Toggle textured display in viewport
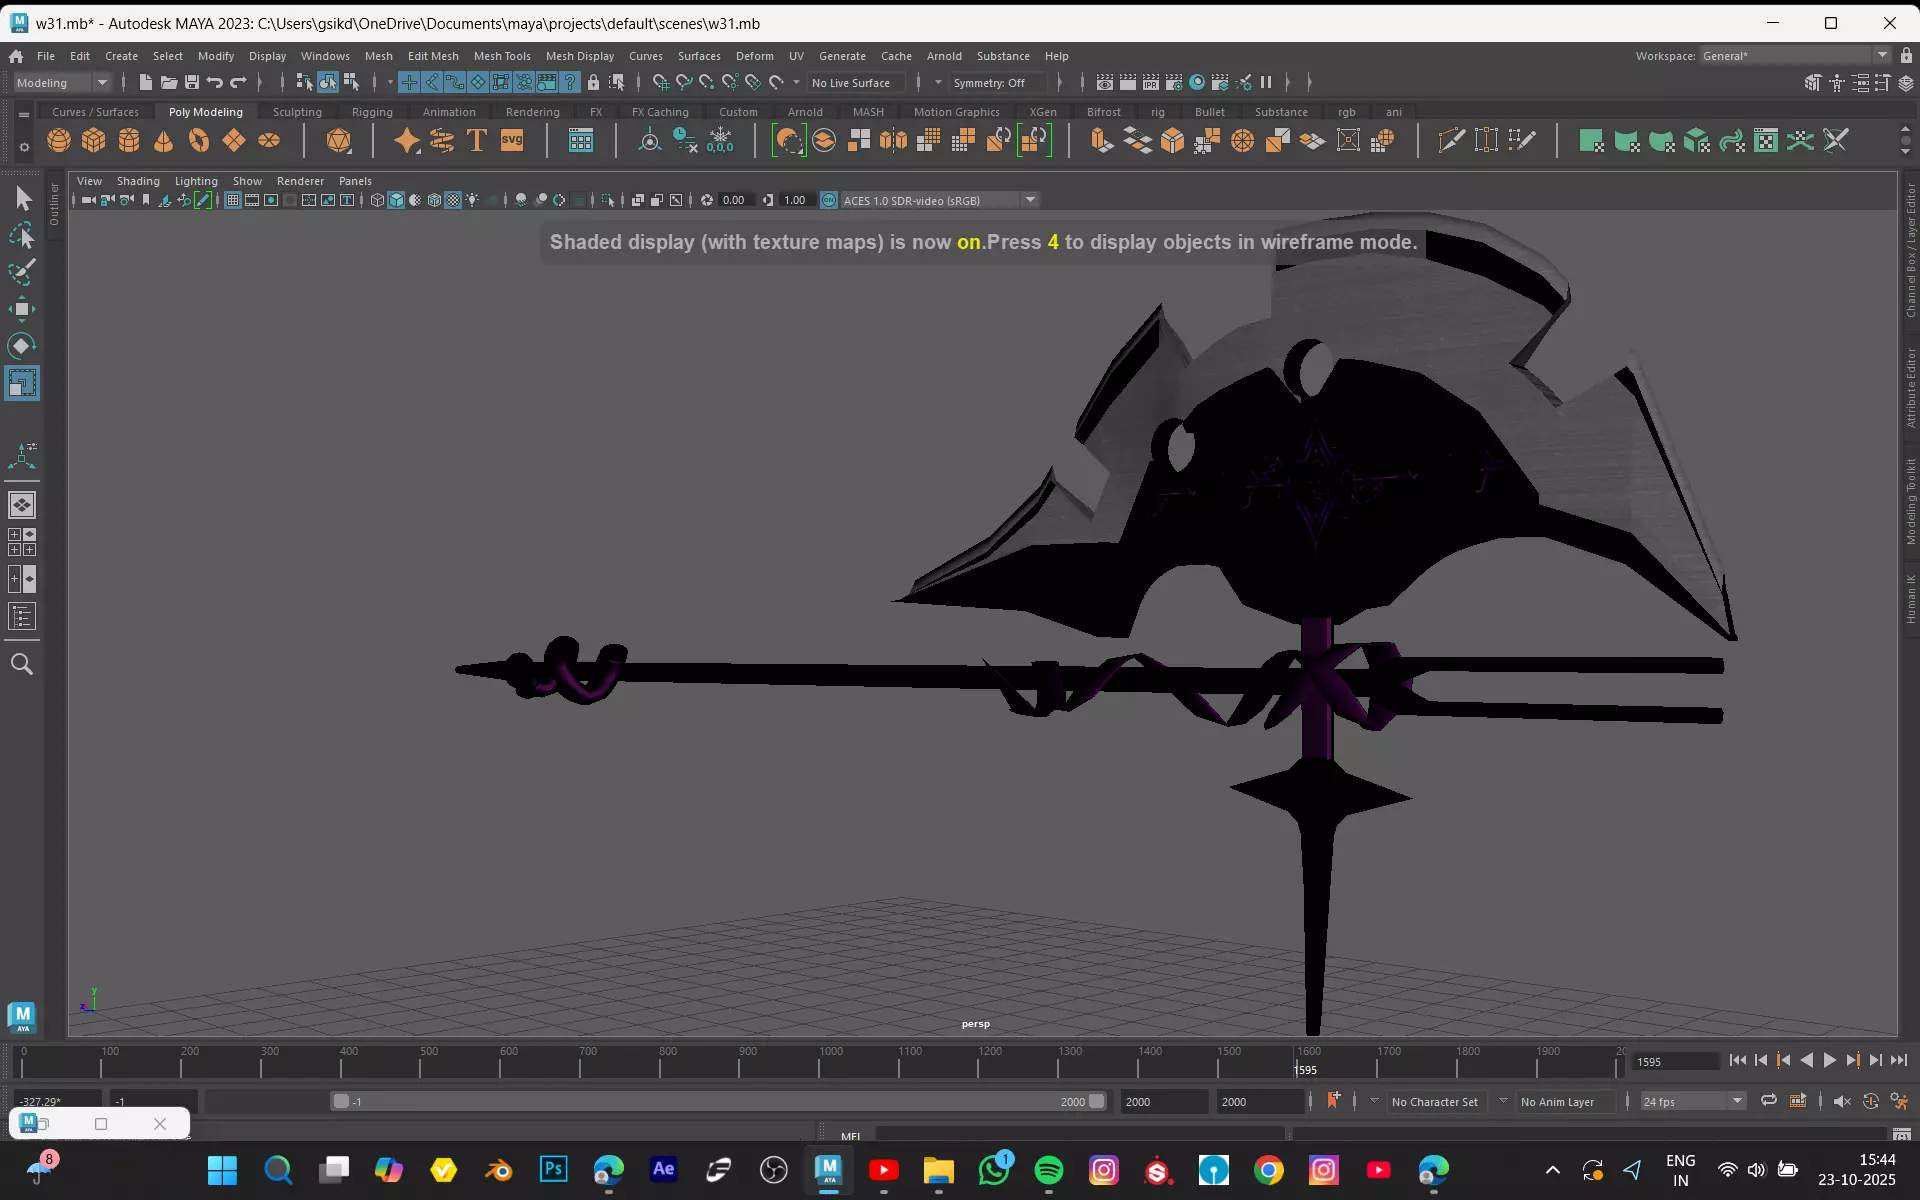Viewport: 1920px width, 1200px height. tap(453, 200)
